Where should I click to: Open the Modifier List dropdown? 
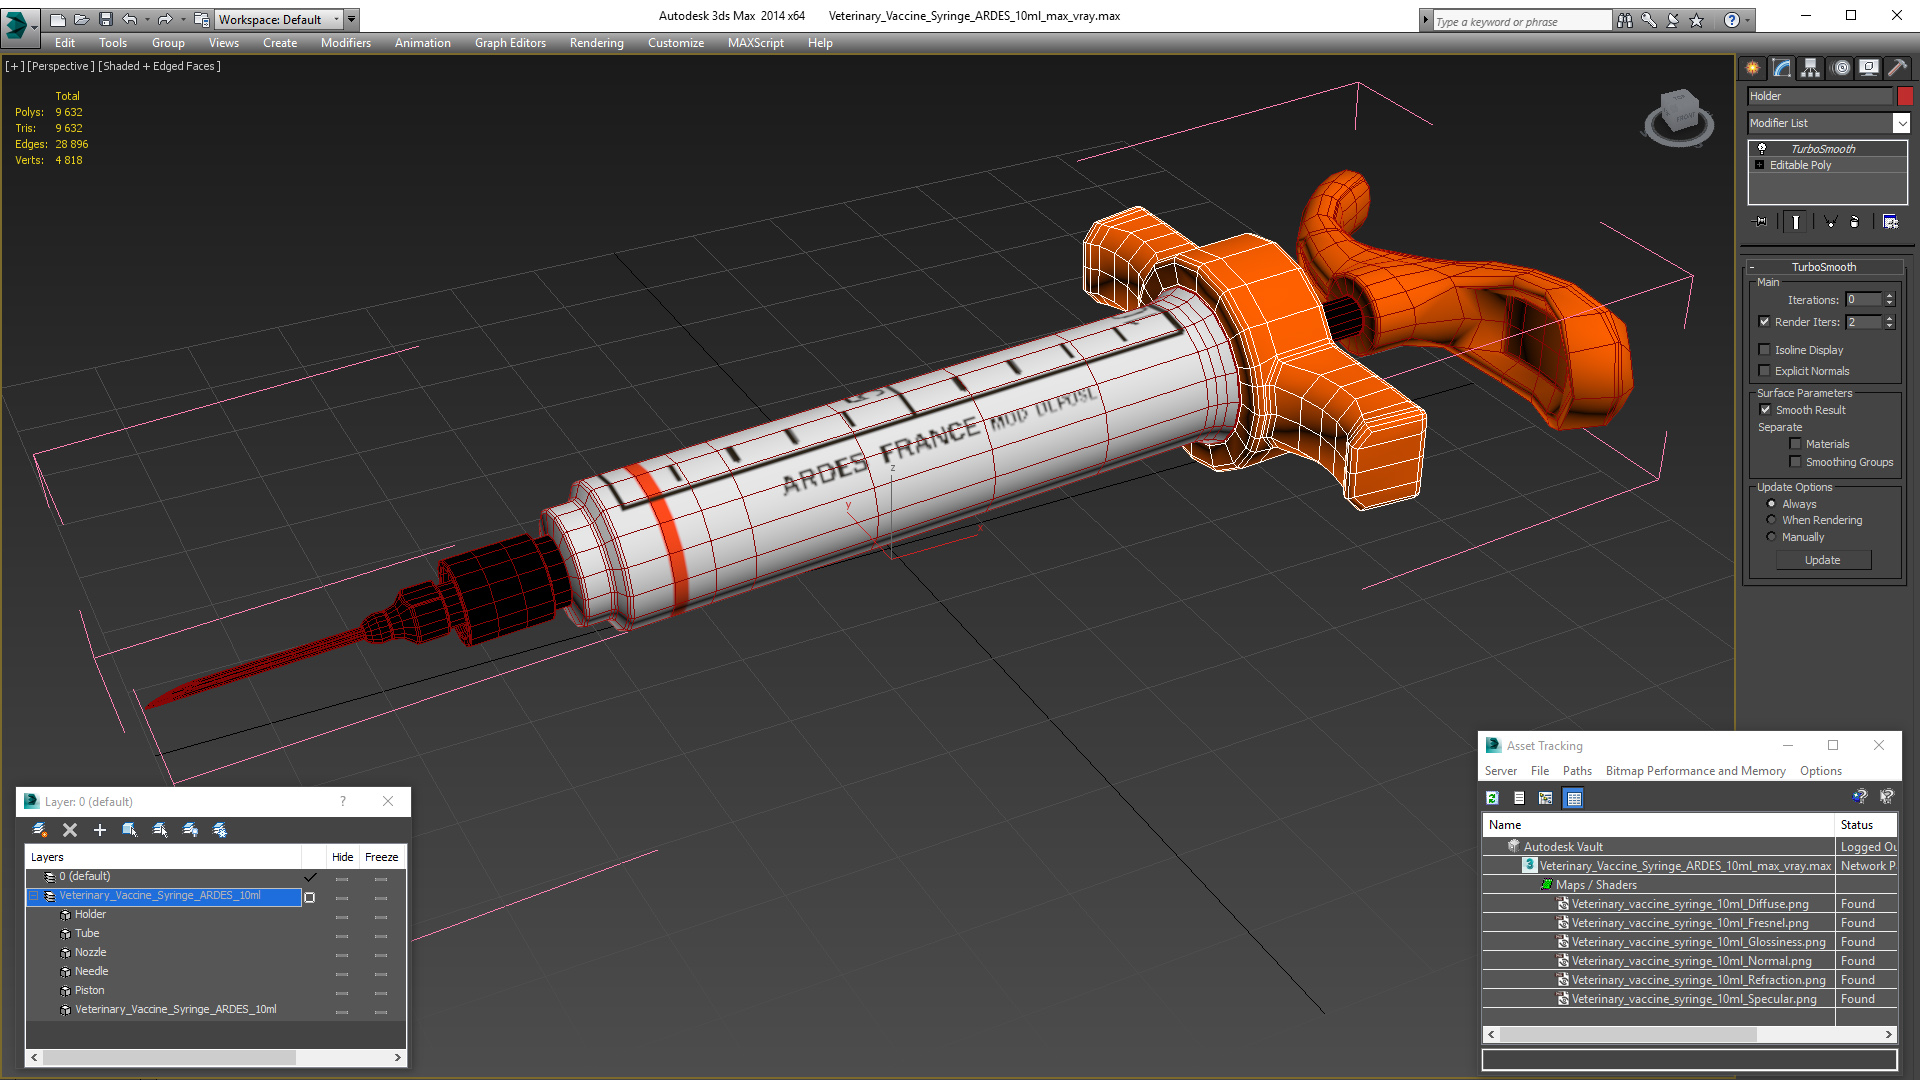click(1901, 123)
